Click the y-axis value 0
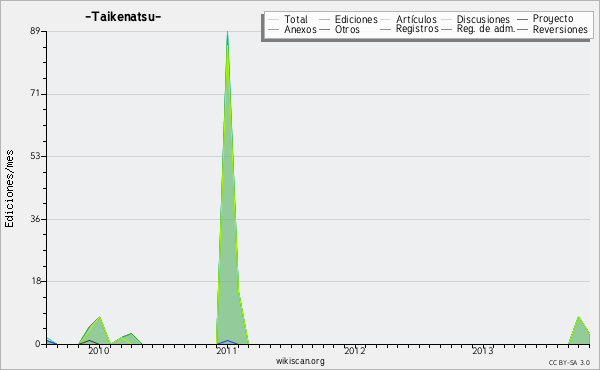Viewport: 600px width, 370px height. tap(38, 344)
